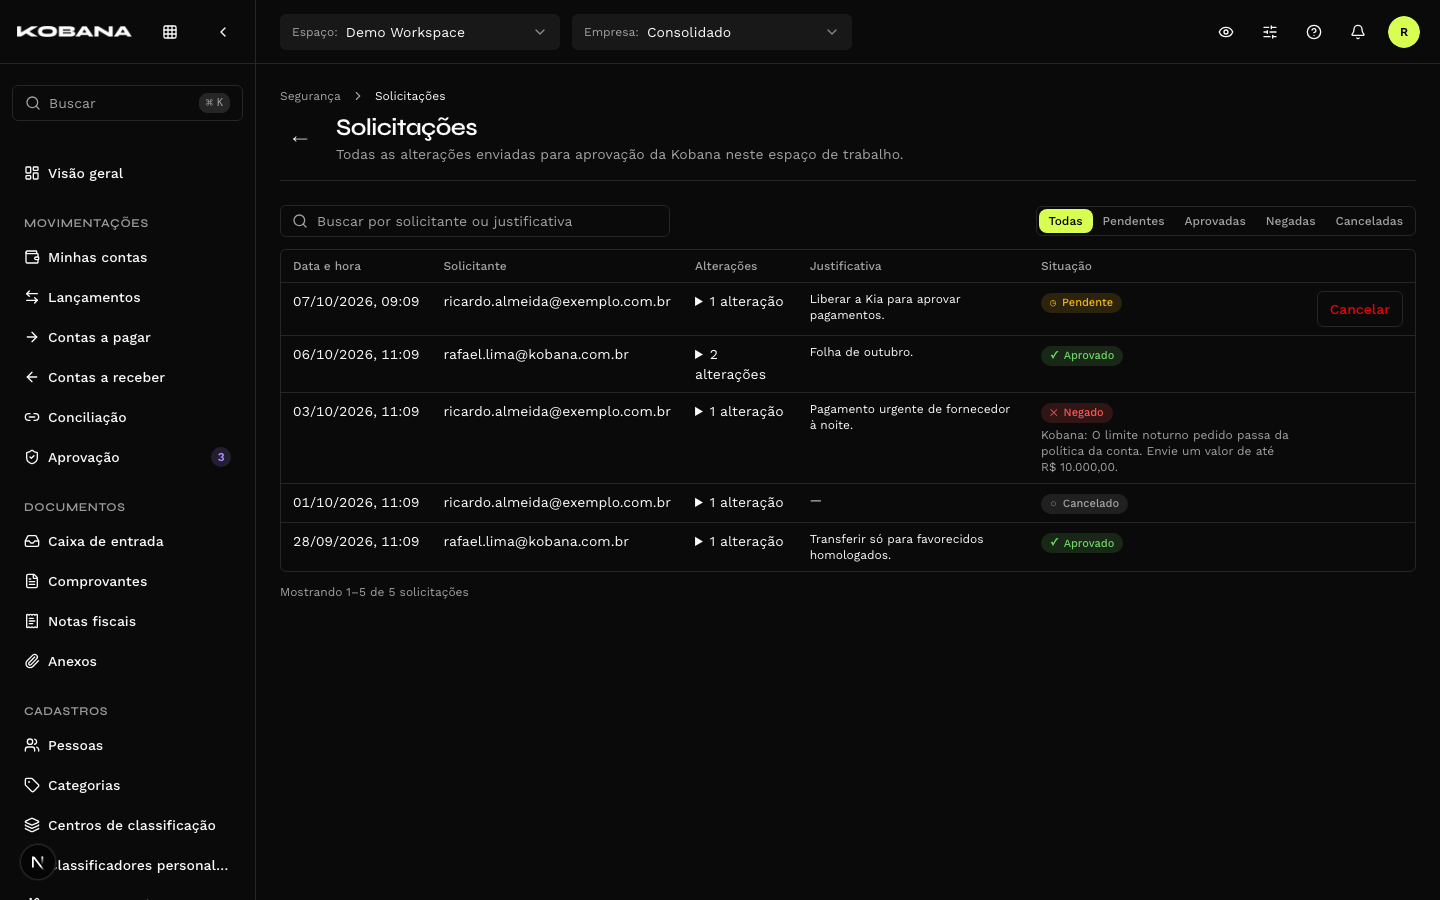Open Contas a pagar in the sidebar
The image size is (1440, 900).
coord(128,337)
